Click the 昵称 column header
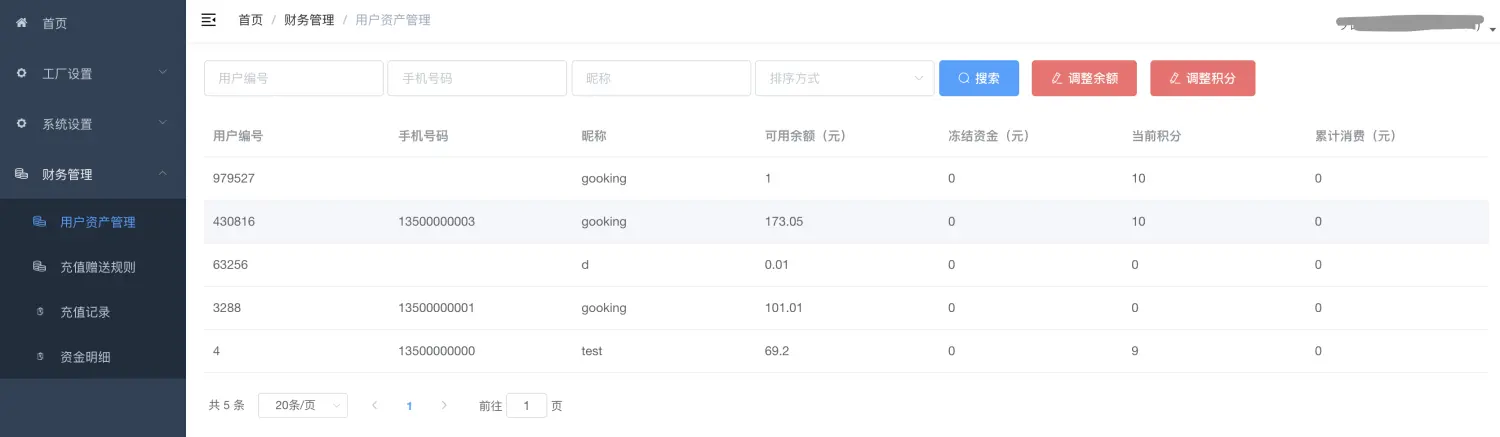The height and width of the screenshot is (437, 1500). 594,136
